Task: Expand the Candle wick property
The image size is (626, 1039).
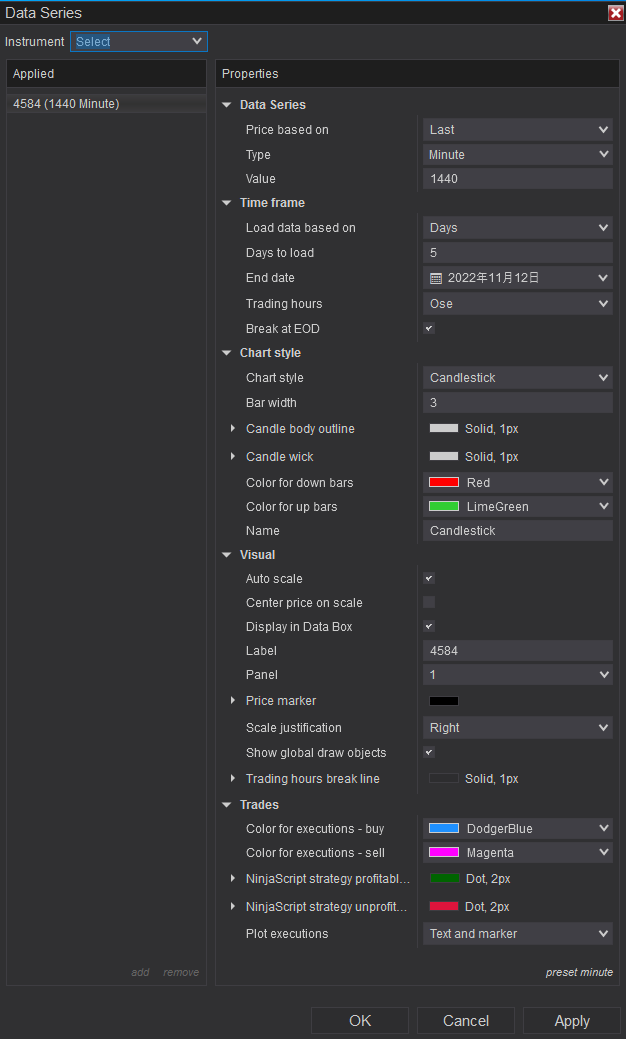Action: click(x=234, y=457)
